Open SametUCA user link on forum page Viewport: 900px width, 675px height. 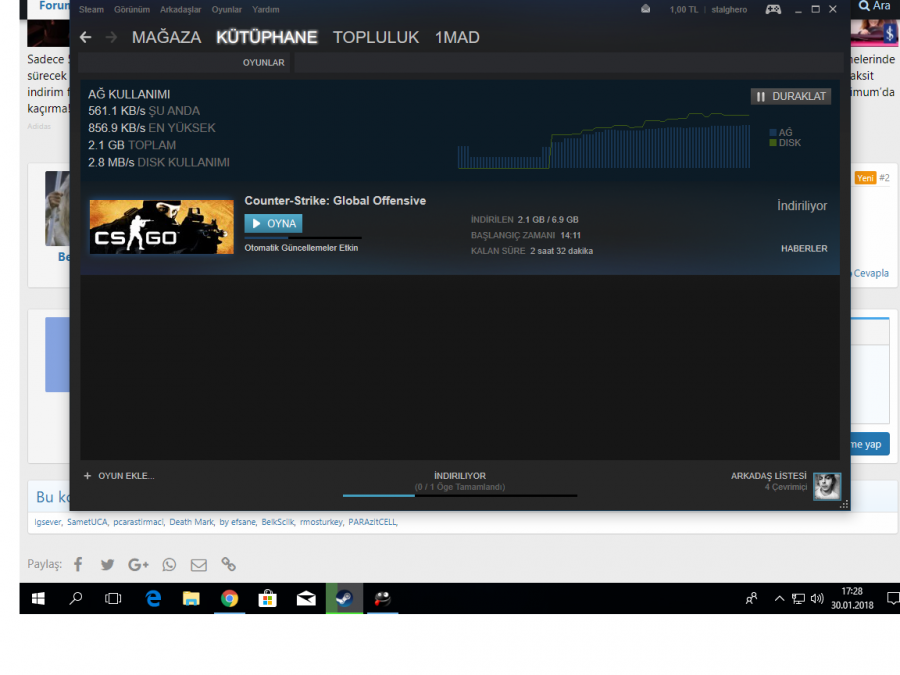pos(87,522)
